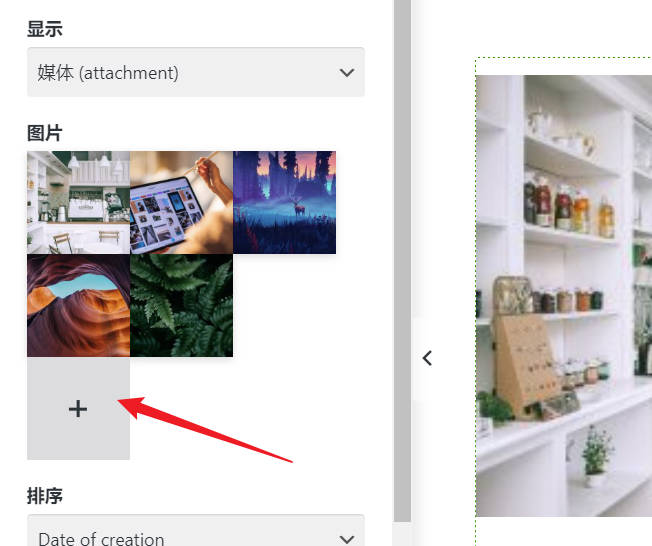Image resolution: width=652 pixels, height=546 pixels.
Task: Collapse the settings panel with the left arrow
Action: [x=427, y=358]
